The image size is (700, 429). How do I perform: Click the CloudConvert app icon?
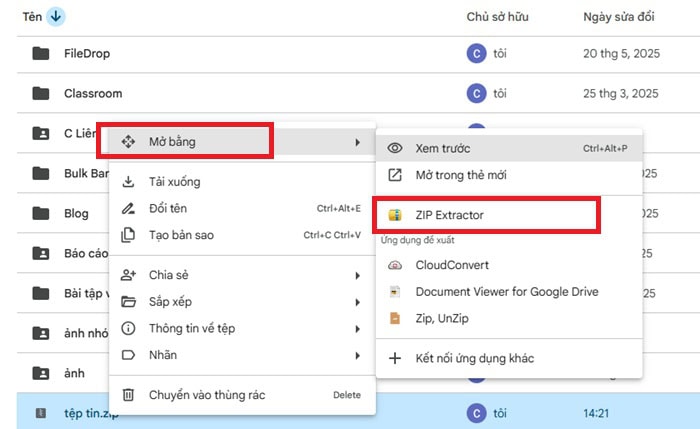[396, 265]
